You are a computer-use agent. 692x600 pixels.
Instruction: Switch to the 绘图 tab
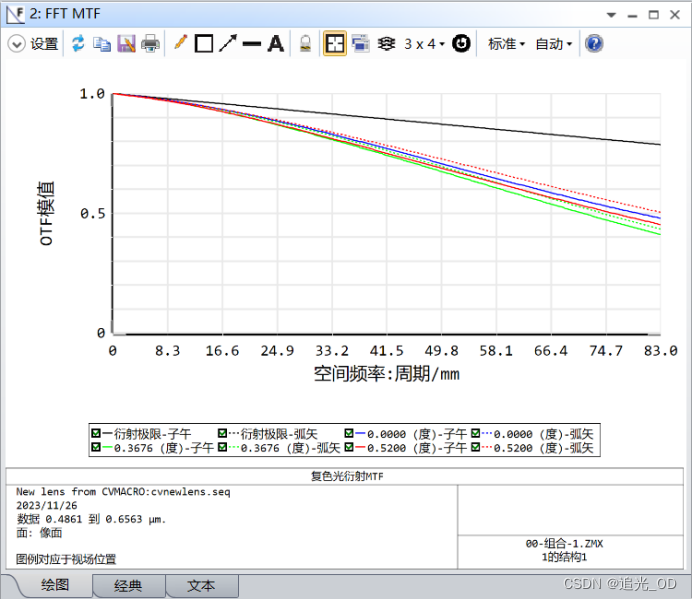click(x=55, y=585)
